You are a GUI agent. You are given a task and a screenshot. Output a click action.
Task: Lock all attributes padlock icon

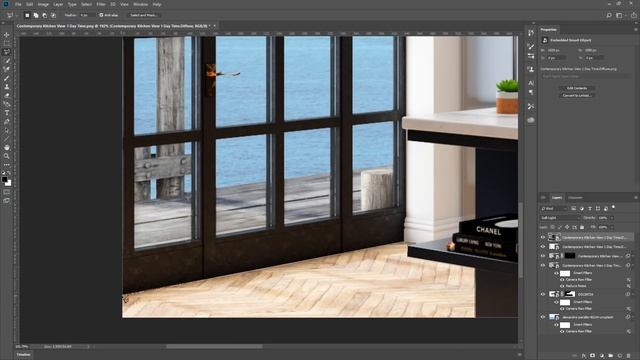click(582, 227)
